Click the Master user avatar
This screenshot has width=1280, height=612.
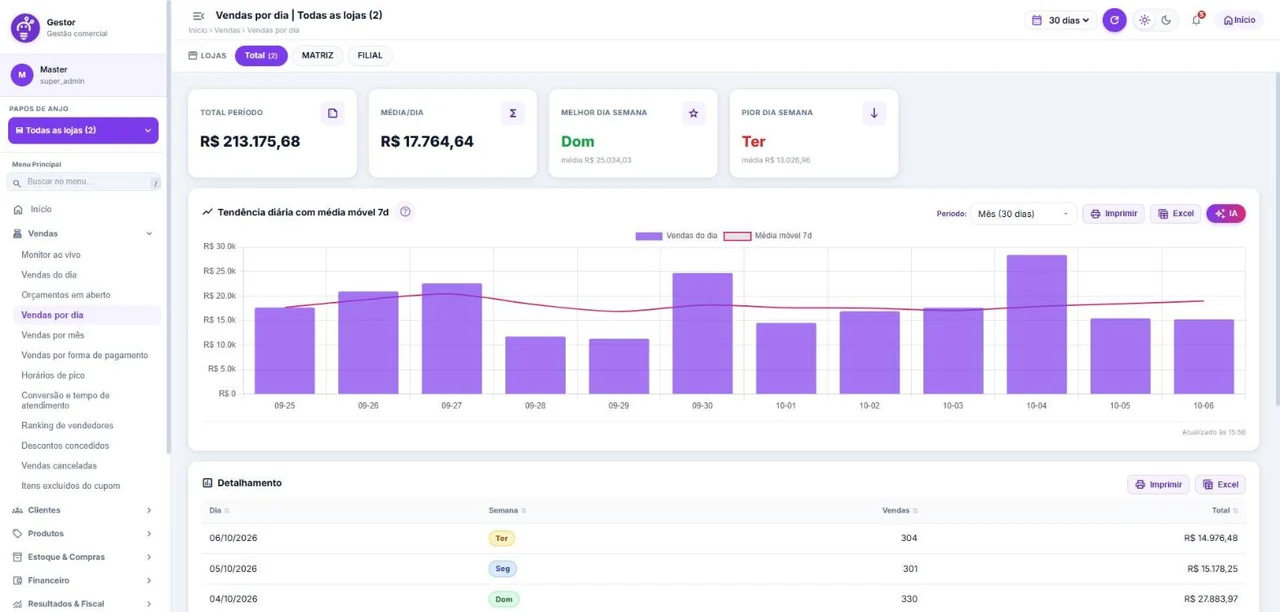[22, 75]
